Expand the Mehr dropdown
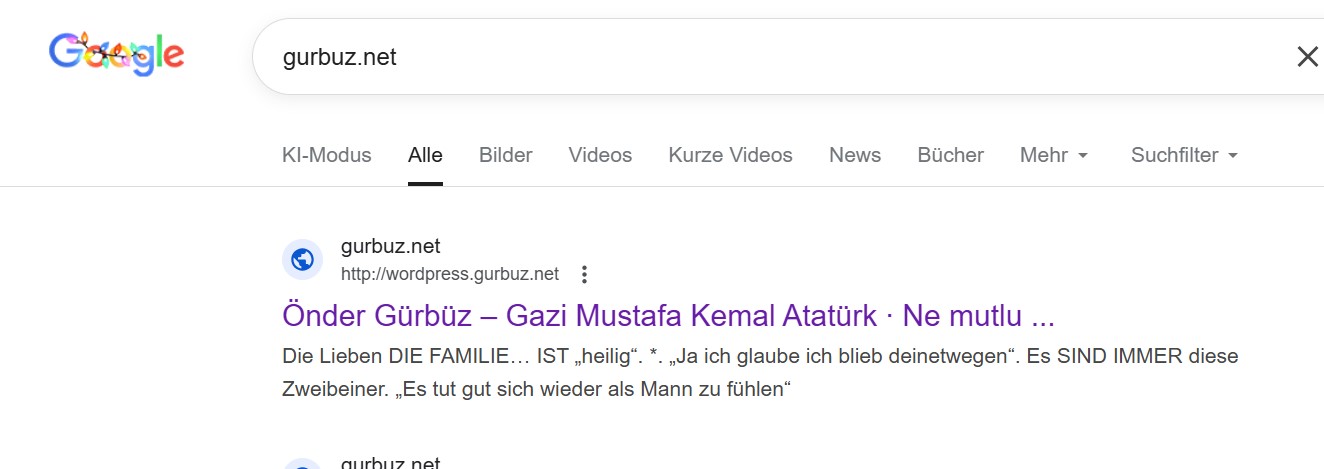The height and width of the screenshot is (469, 1324). (1053, 155)
